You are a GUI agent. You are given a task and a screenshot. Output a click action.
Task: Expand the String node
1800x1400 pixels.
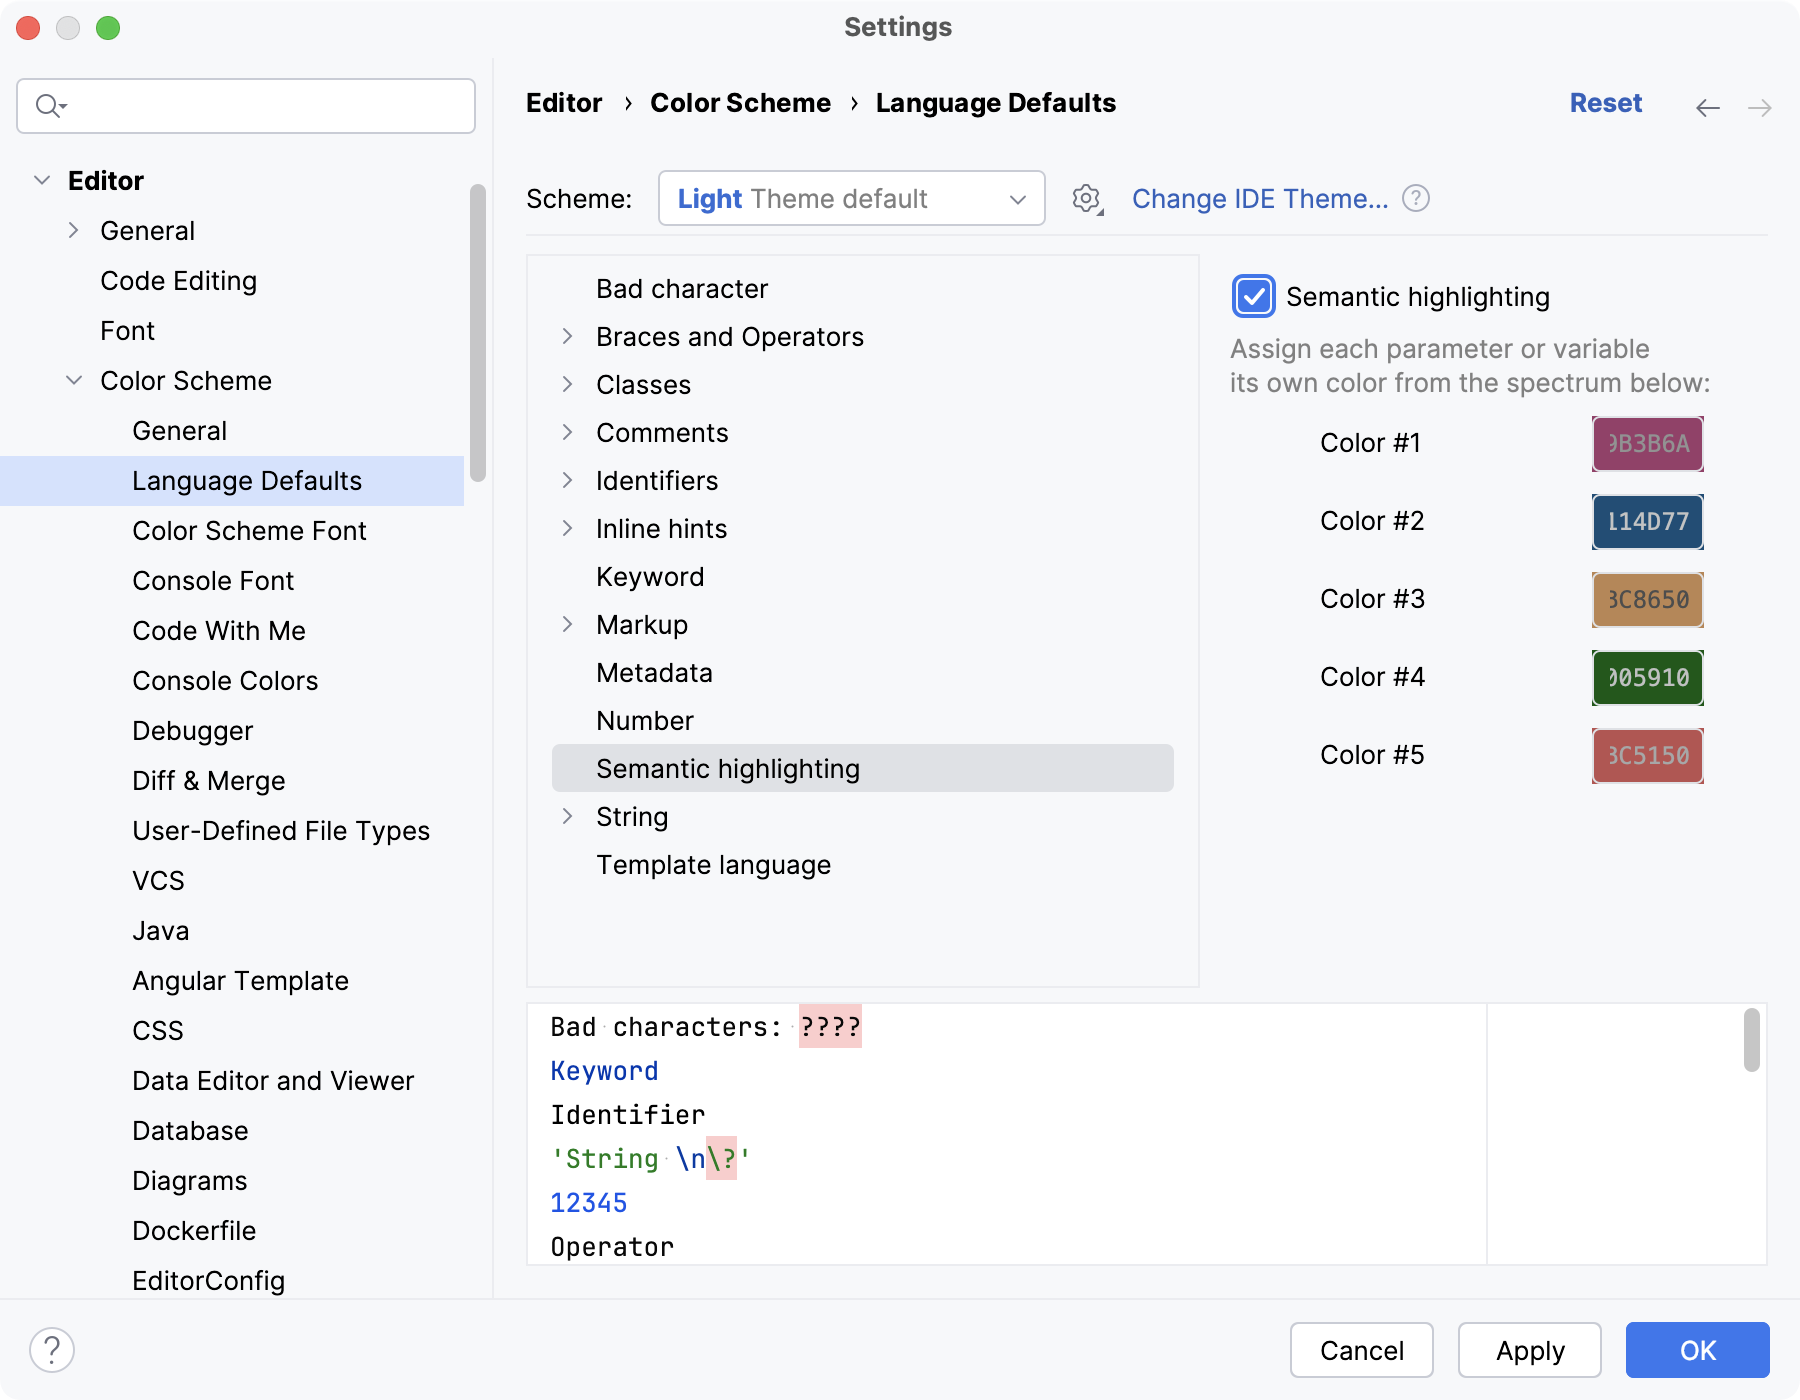pos(568,816)
